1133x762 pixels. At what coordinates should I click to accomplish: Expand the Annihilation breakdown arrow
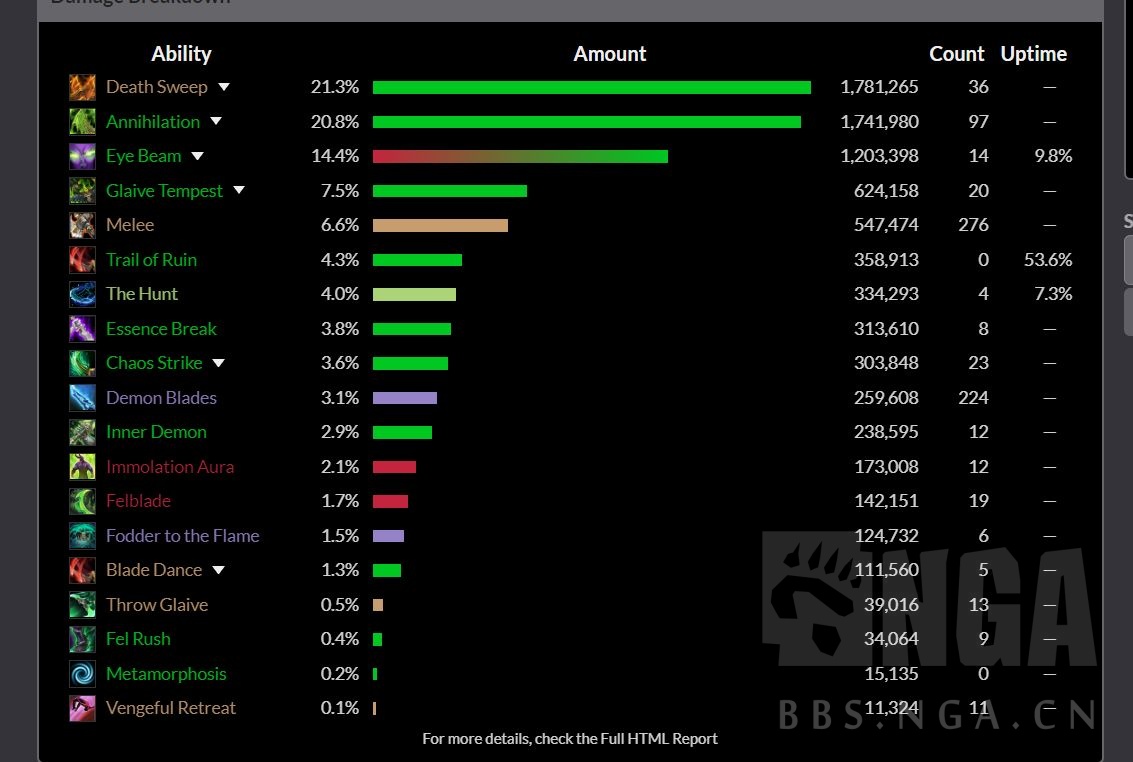(216, 122)
